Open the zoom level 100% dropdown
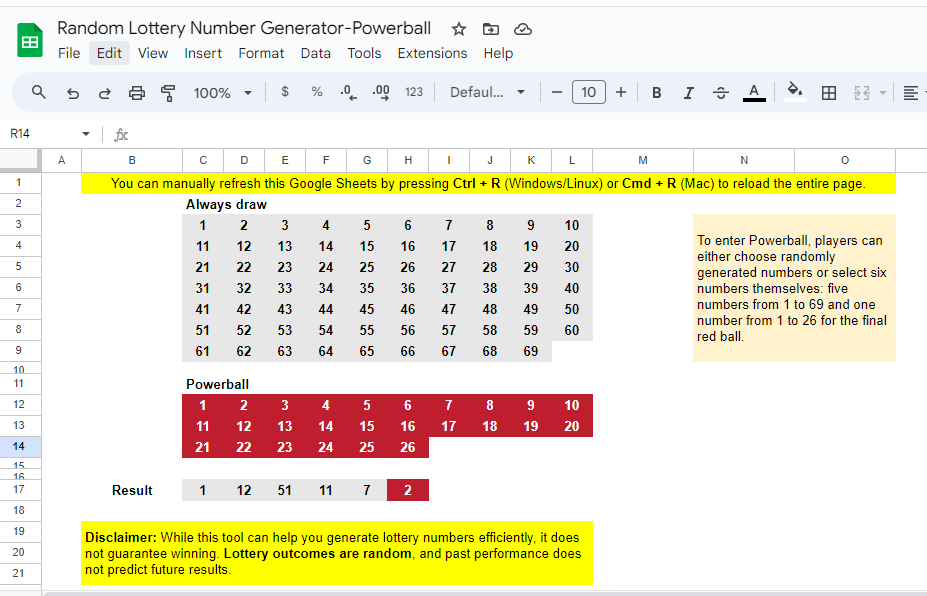Screen dimensions: 927x596 [223, 93]
